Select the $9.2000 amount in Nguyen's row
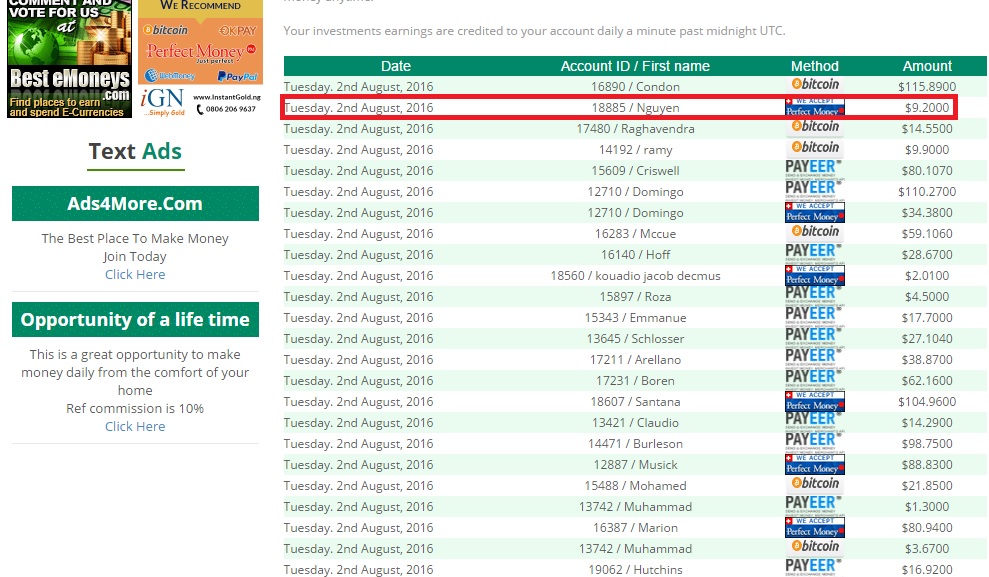 tap(928, 107)
